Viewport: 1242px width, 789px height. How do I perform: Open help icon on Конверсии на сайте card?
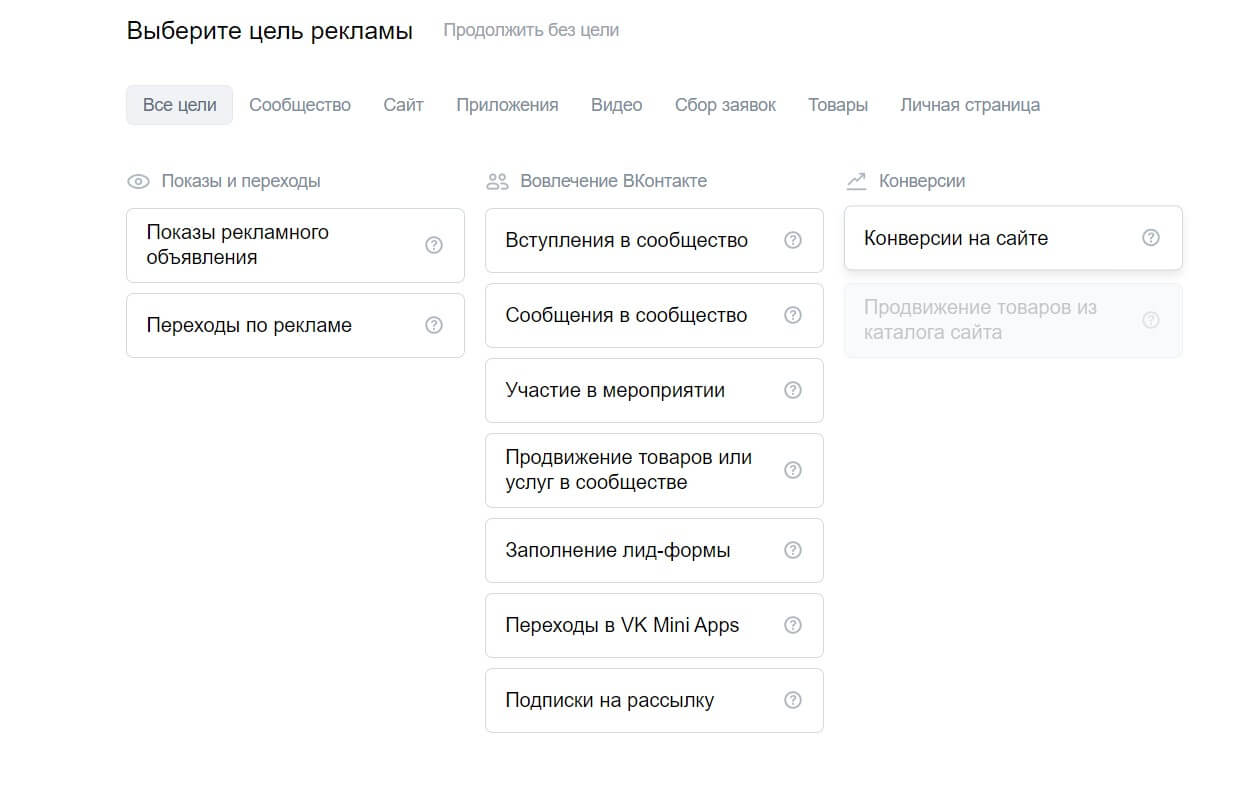[1151, 237]
